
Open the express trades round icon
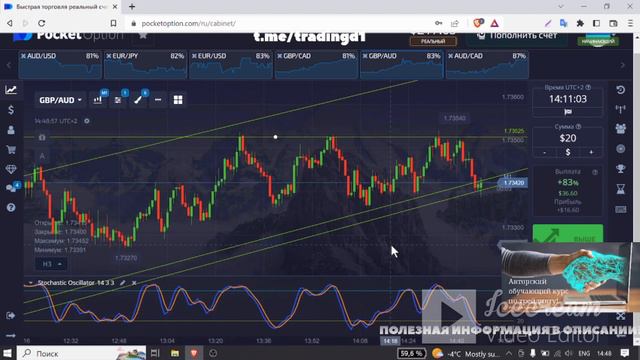pyautogui.click(x=620, y=149)
